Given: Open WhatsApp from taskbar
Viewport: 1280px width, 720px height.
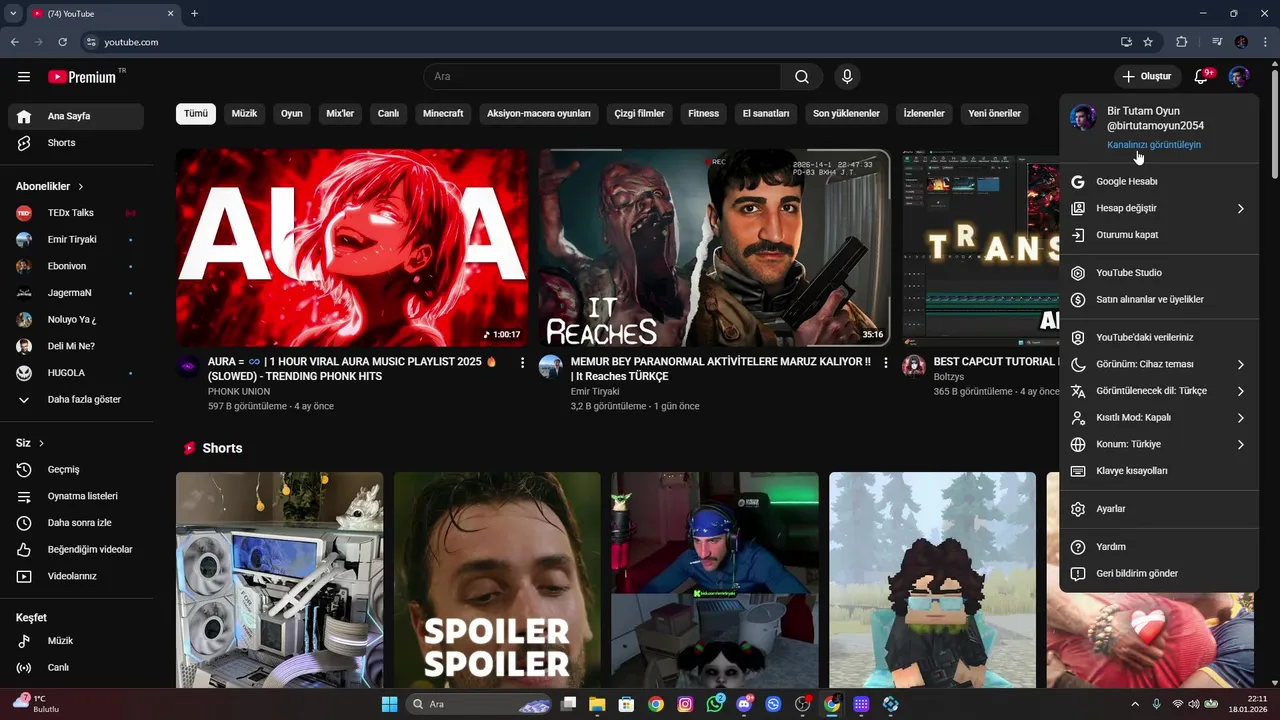Looking at the screenshot, I should click(714, 704).
